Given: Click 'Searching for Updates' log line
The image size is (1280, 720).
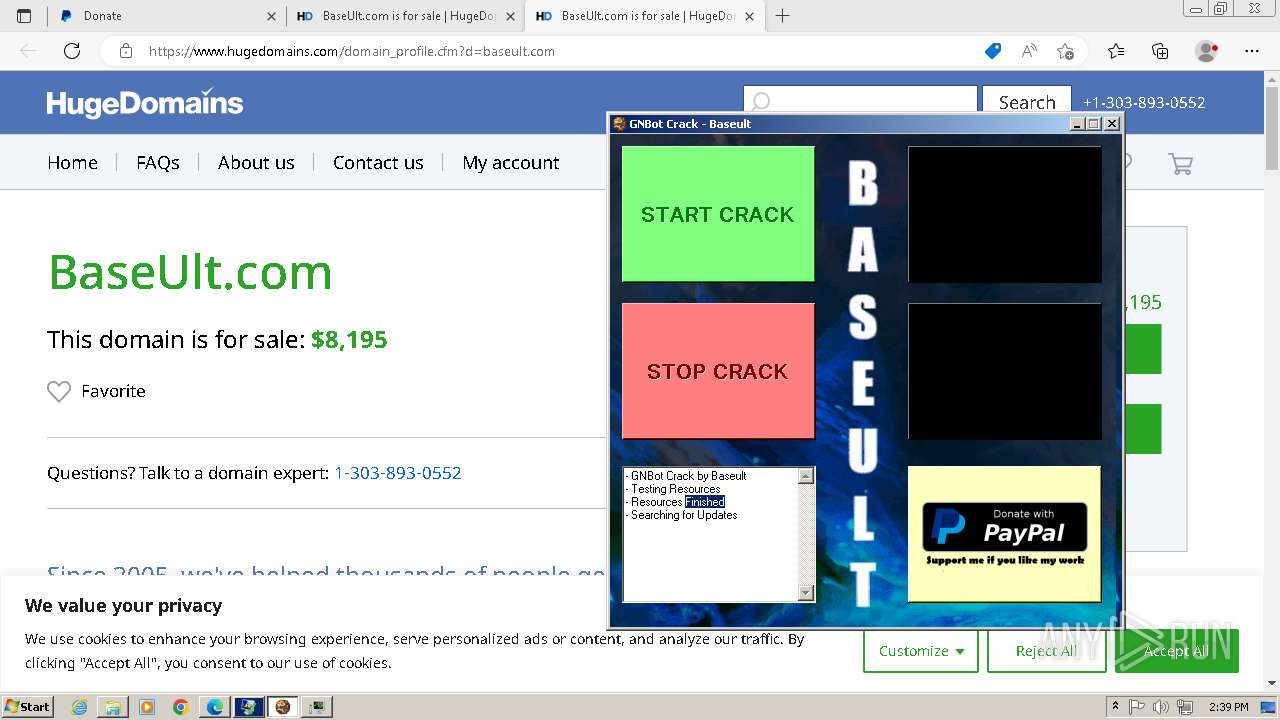Looking at the screenshot, I should tap(684, 515).
